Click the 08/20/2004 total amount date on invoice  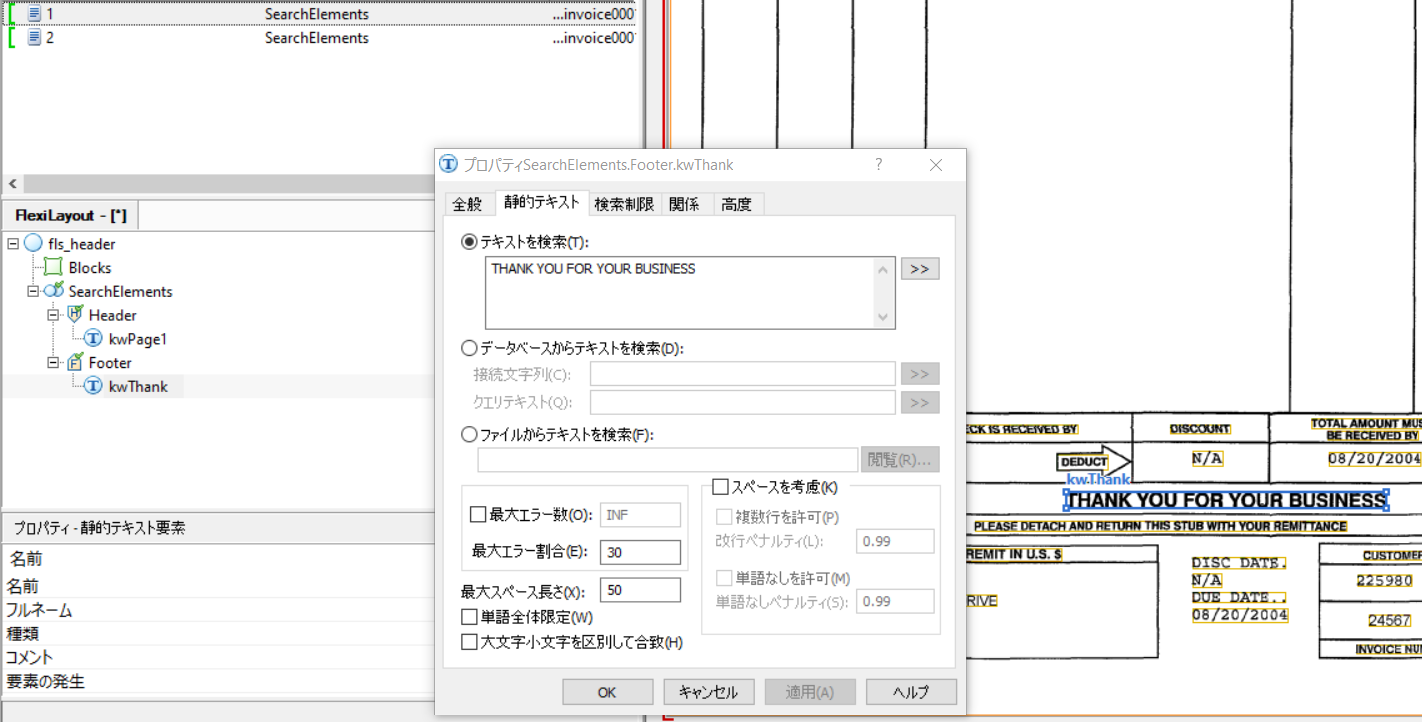pyautogui.click(x=1374, y=459)
